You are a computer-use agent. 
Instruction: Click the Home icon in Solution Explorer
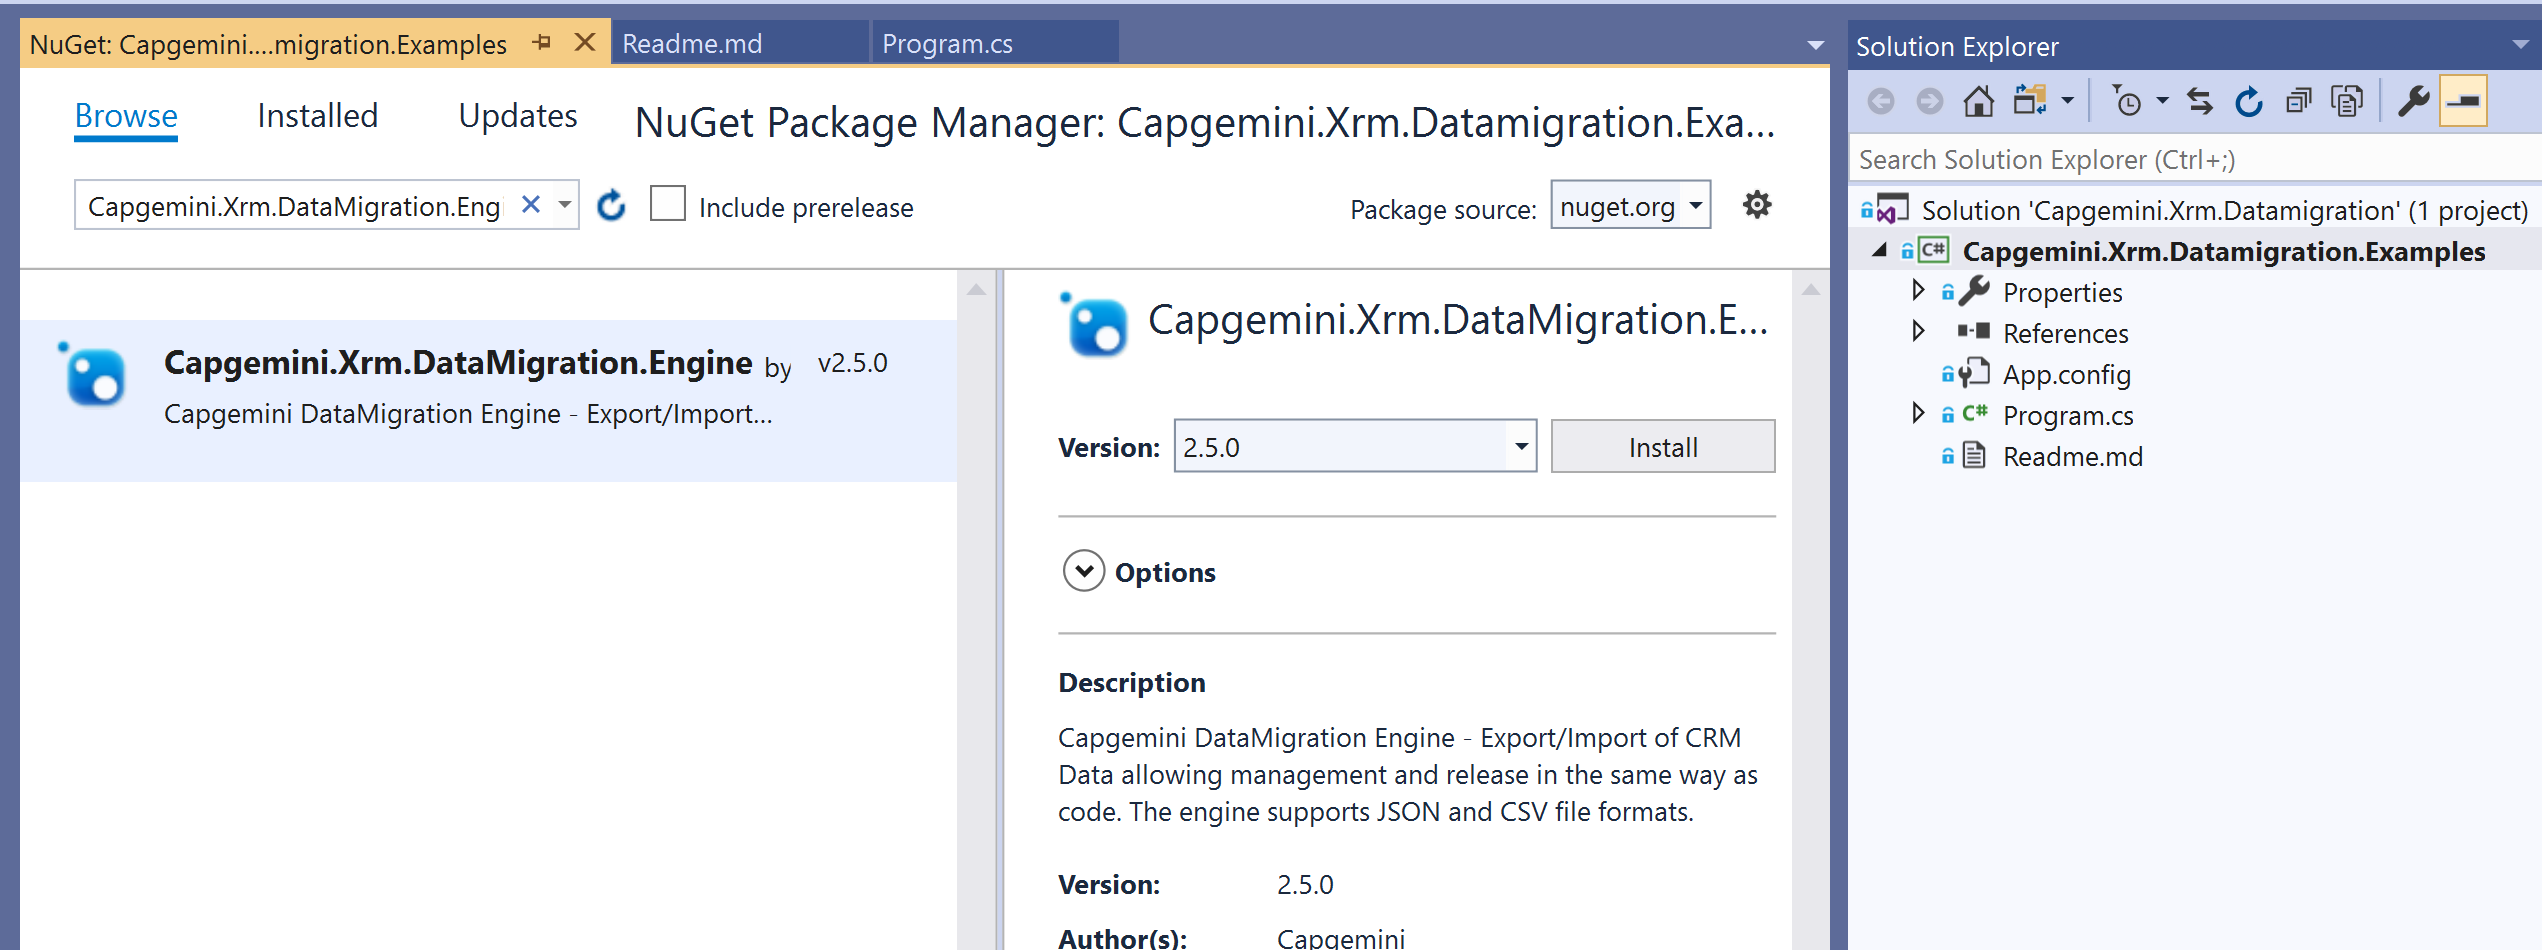[x=1978, y=101]
